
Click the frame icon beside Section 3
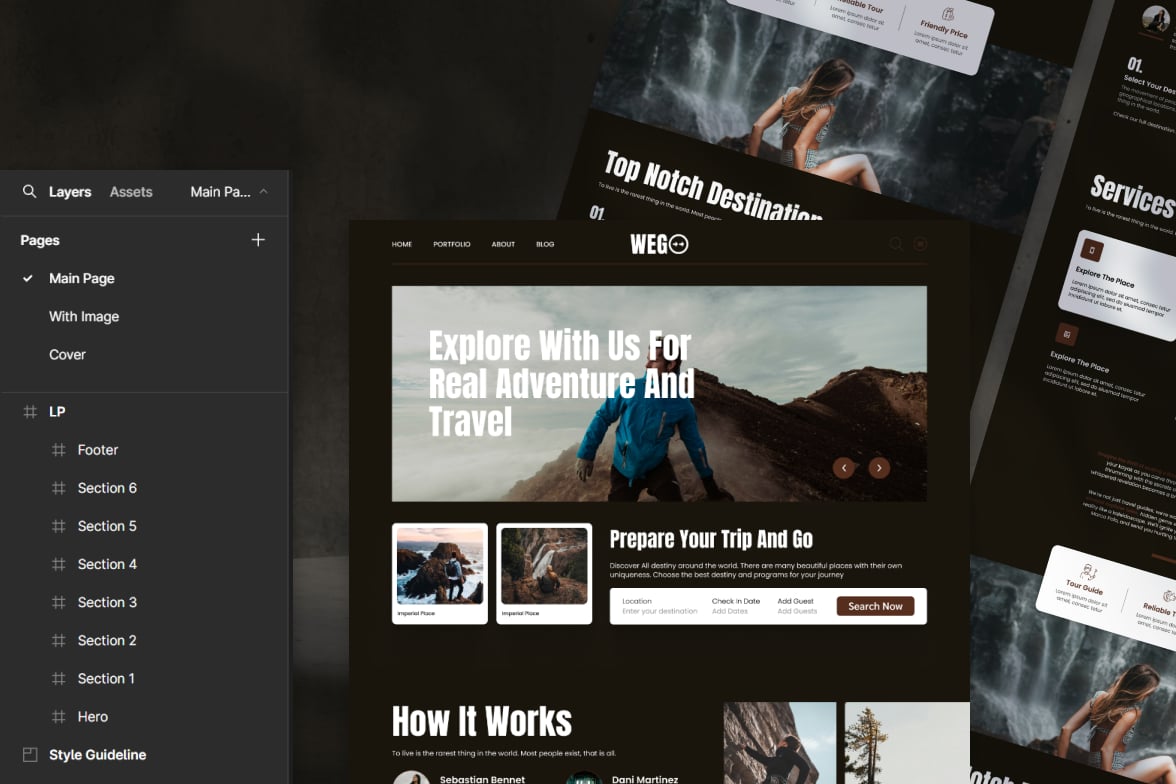click(x=58, y=602)
